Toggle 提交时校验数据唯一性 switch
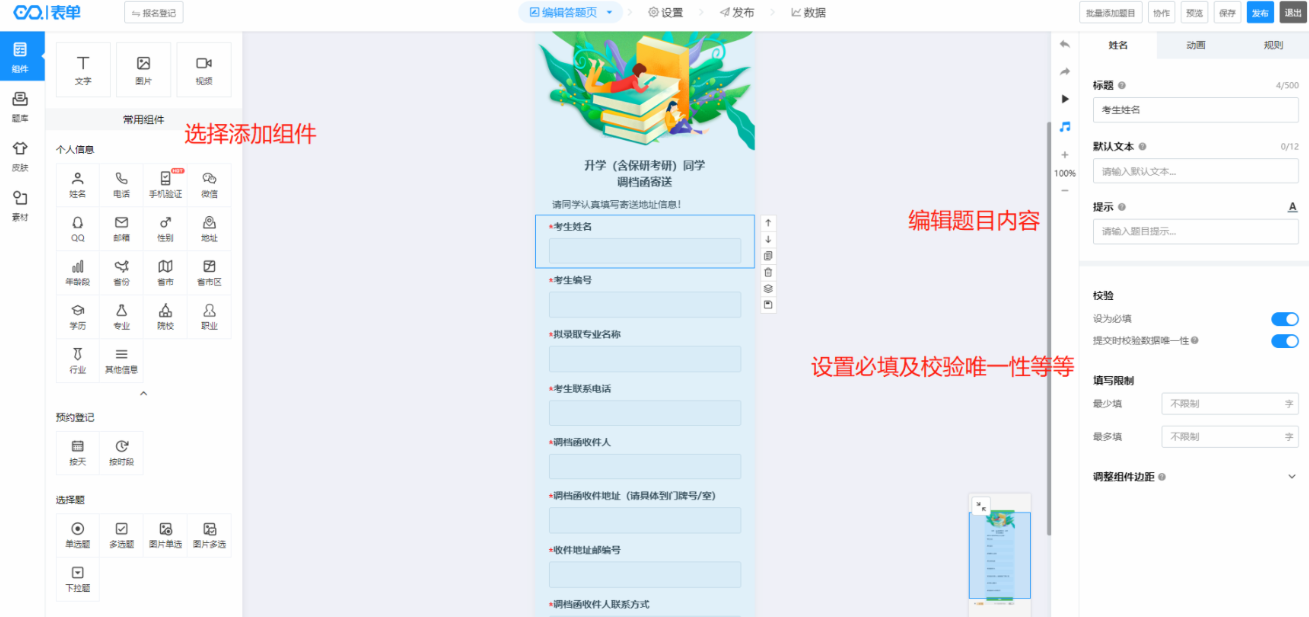Viewport: 1309px width, 617px height. 1284,341
